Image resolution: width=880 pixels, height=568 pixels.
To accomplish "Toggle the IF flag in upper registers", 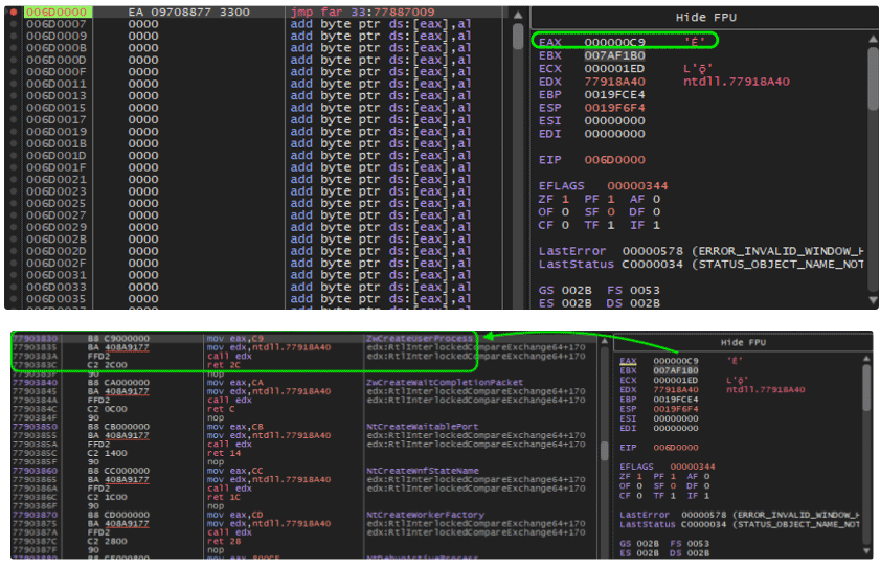I will pos(645,225).
